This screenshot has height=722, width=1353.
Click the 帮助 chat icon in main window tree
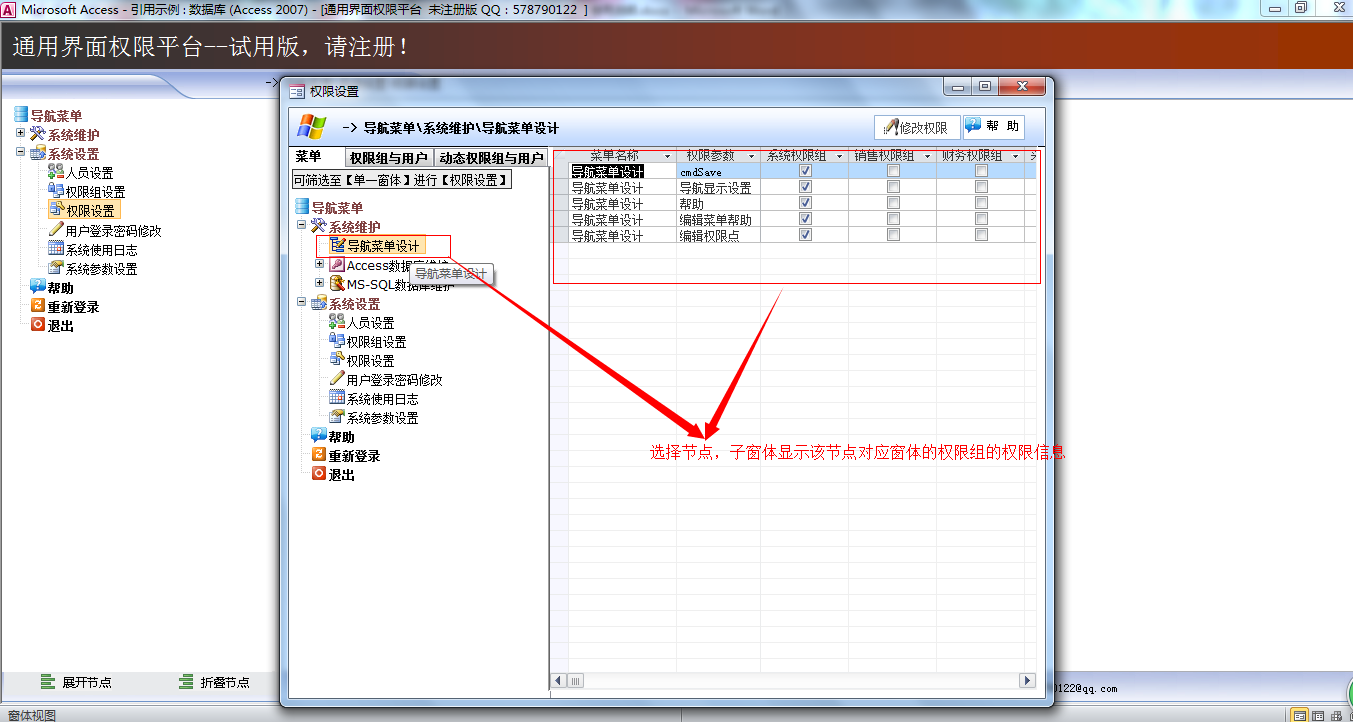[38, 287]
